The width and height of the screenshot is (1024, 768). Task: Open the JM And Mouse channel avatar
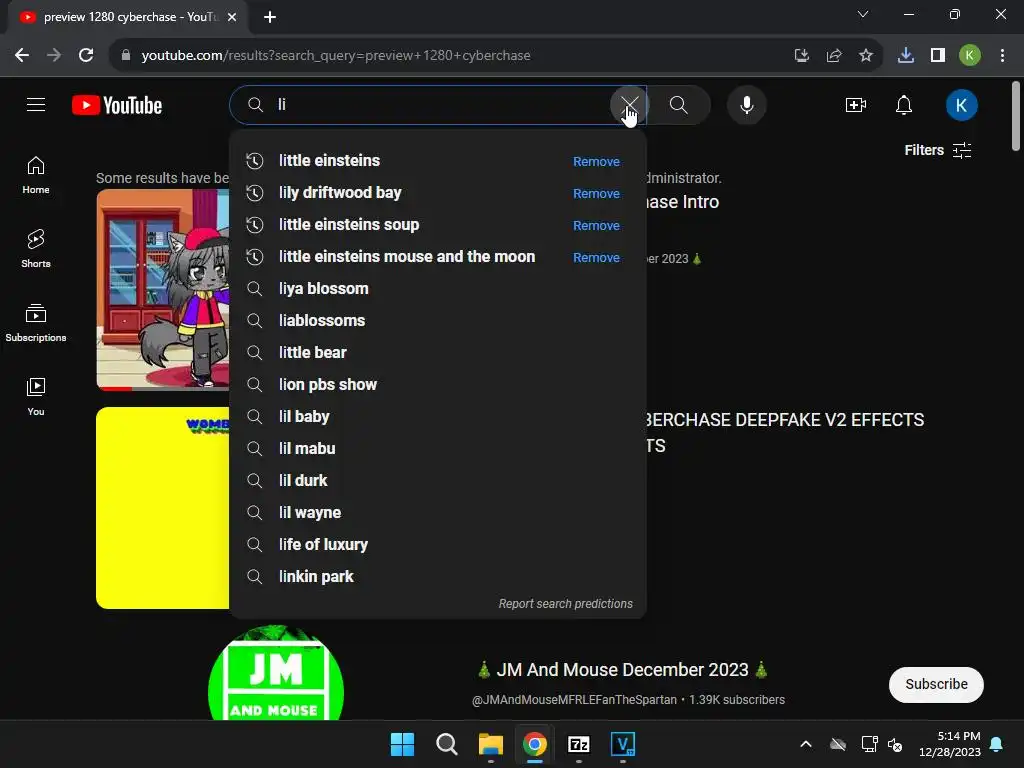tap(276, 673)
